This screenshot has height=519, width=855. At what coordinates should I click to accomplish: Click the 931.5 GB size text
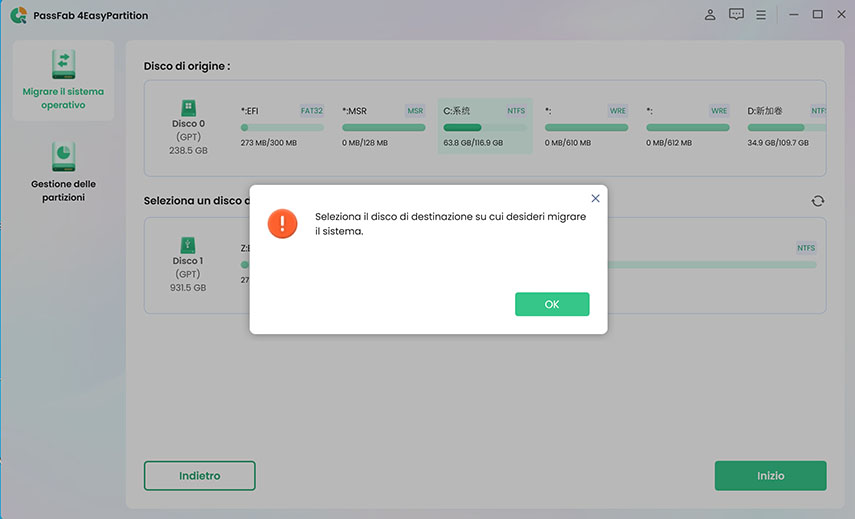188,288
